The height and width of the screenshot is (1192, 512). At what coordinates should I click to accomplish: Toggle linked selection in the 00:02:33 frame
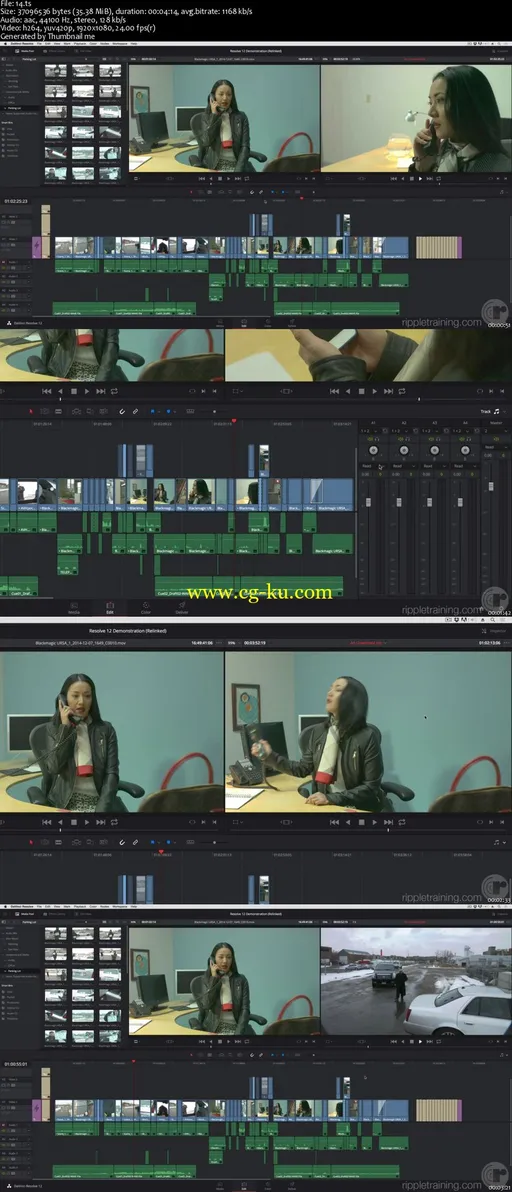click(x=135, y=842)
